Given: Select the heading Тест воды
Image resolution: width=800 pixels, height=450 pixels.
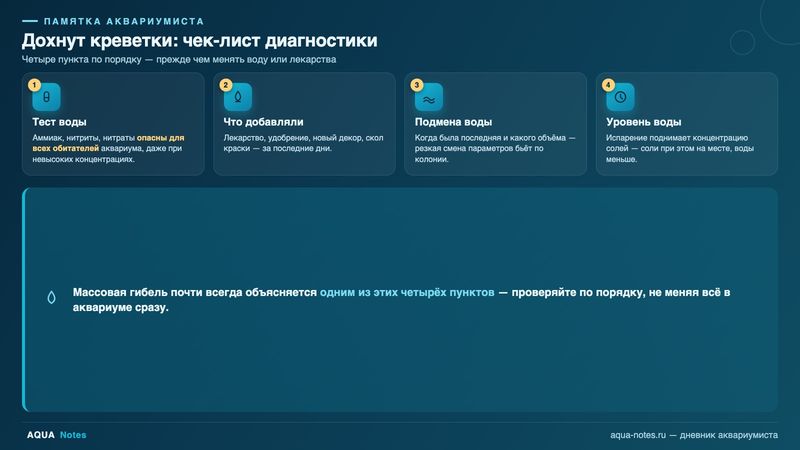Looking at the screenshot, I should tap(59, 122).
